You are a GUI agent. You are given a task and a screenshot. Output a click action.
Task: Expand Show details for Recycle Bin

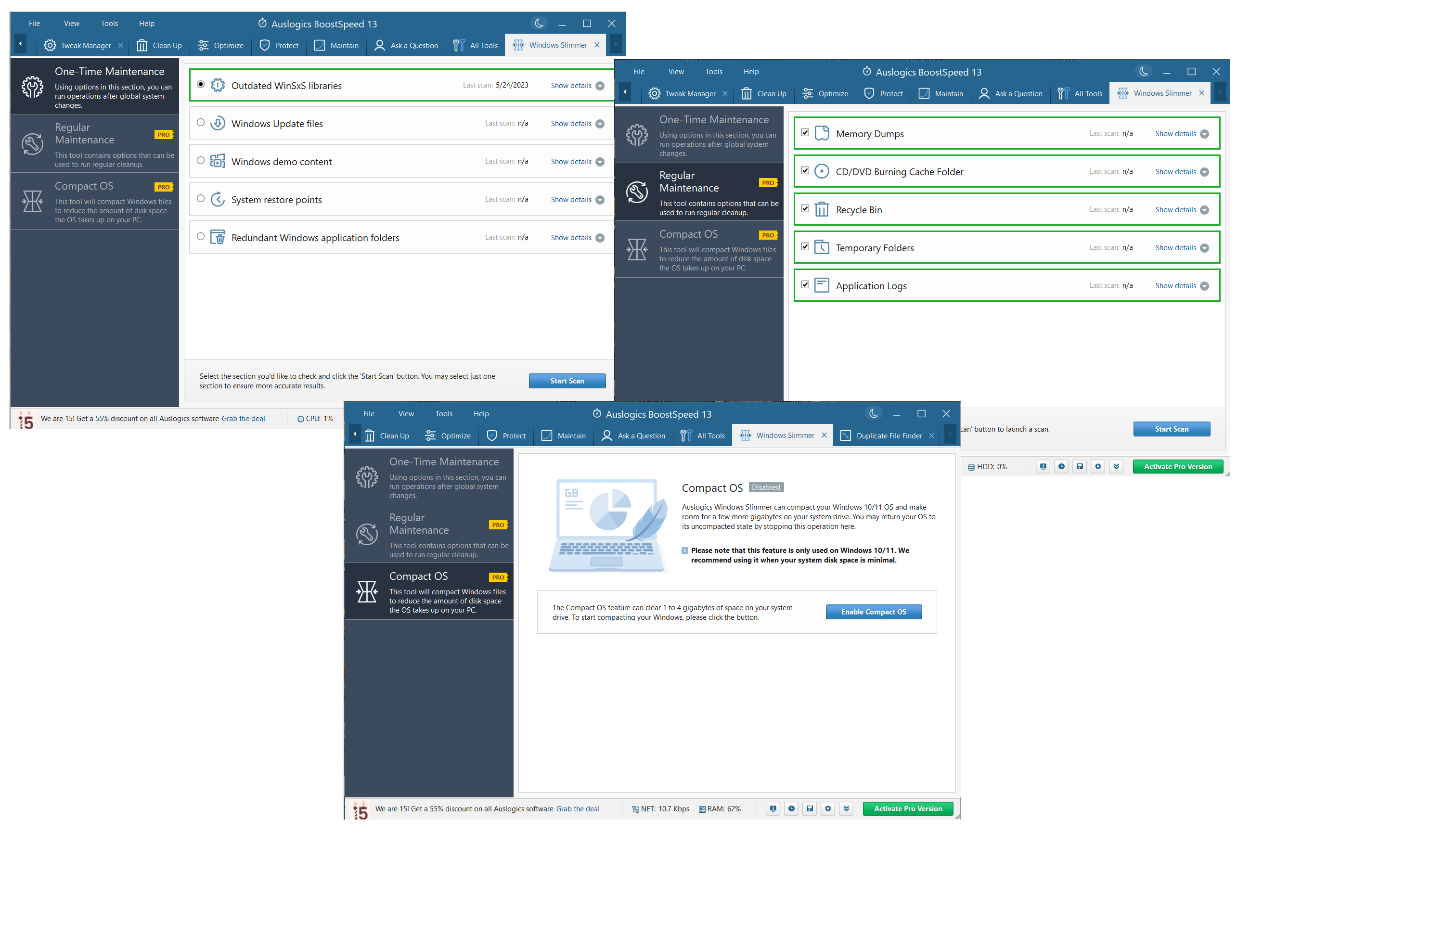point(1182,210)
